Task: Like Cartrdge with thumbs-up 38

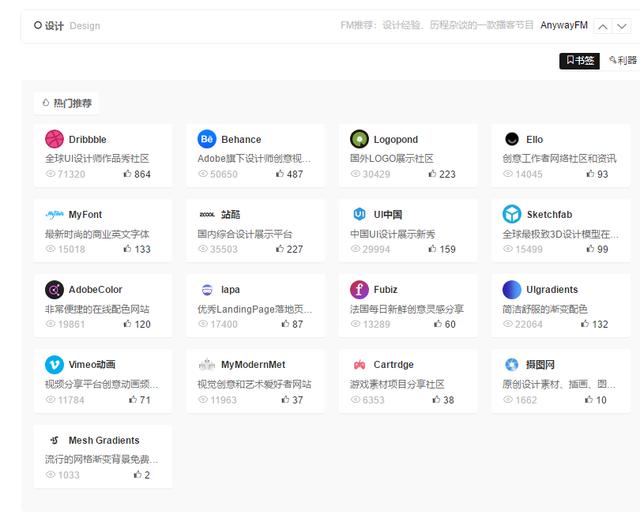Action: coord(443,400)
